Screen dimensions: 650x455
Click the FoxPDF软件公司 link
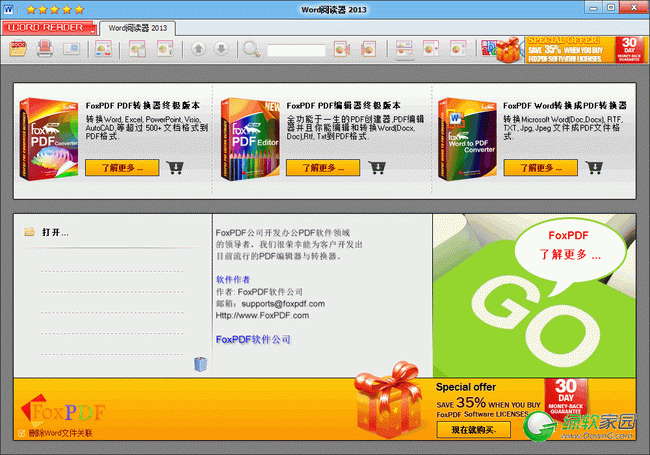coord(252,340)
